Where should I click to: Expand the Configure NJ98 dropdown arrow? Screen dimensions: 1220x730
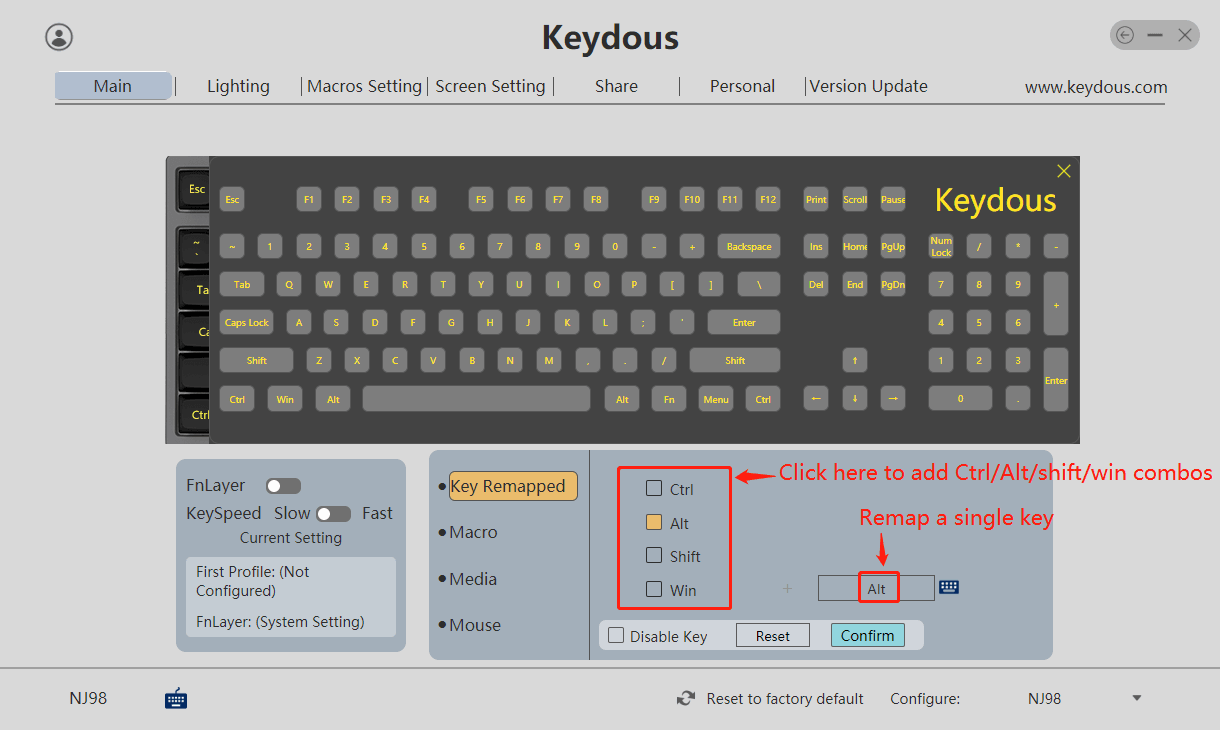tap(1136, 698)
